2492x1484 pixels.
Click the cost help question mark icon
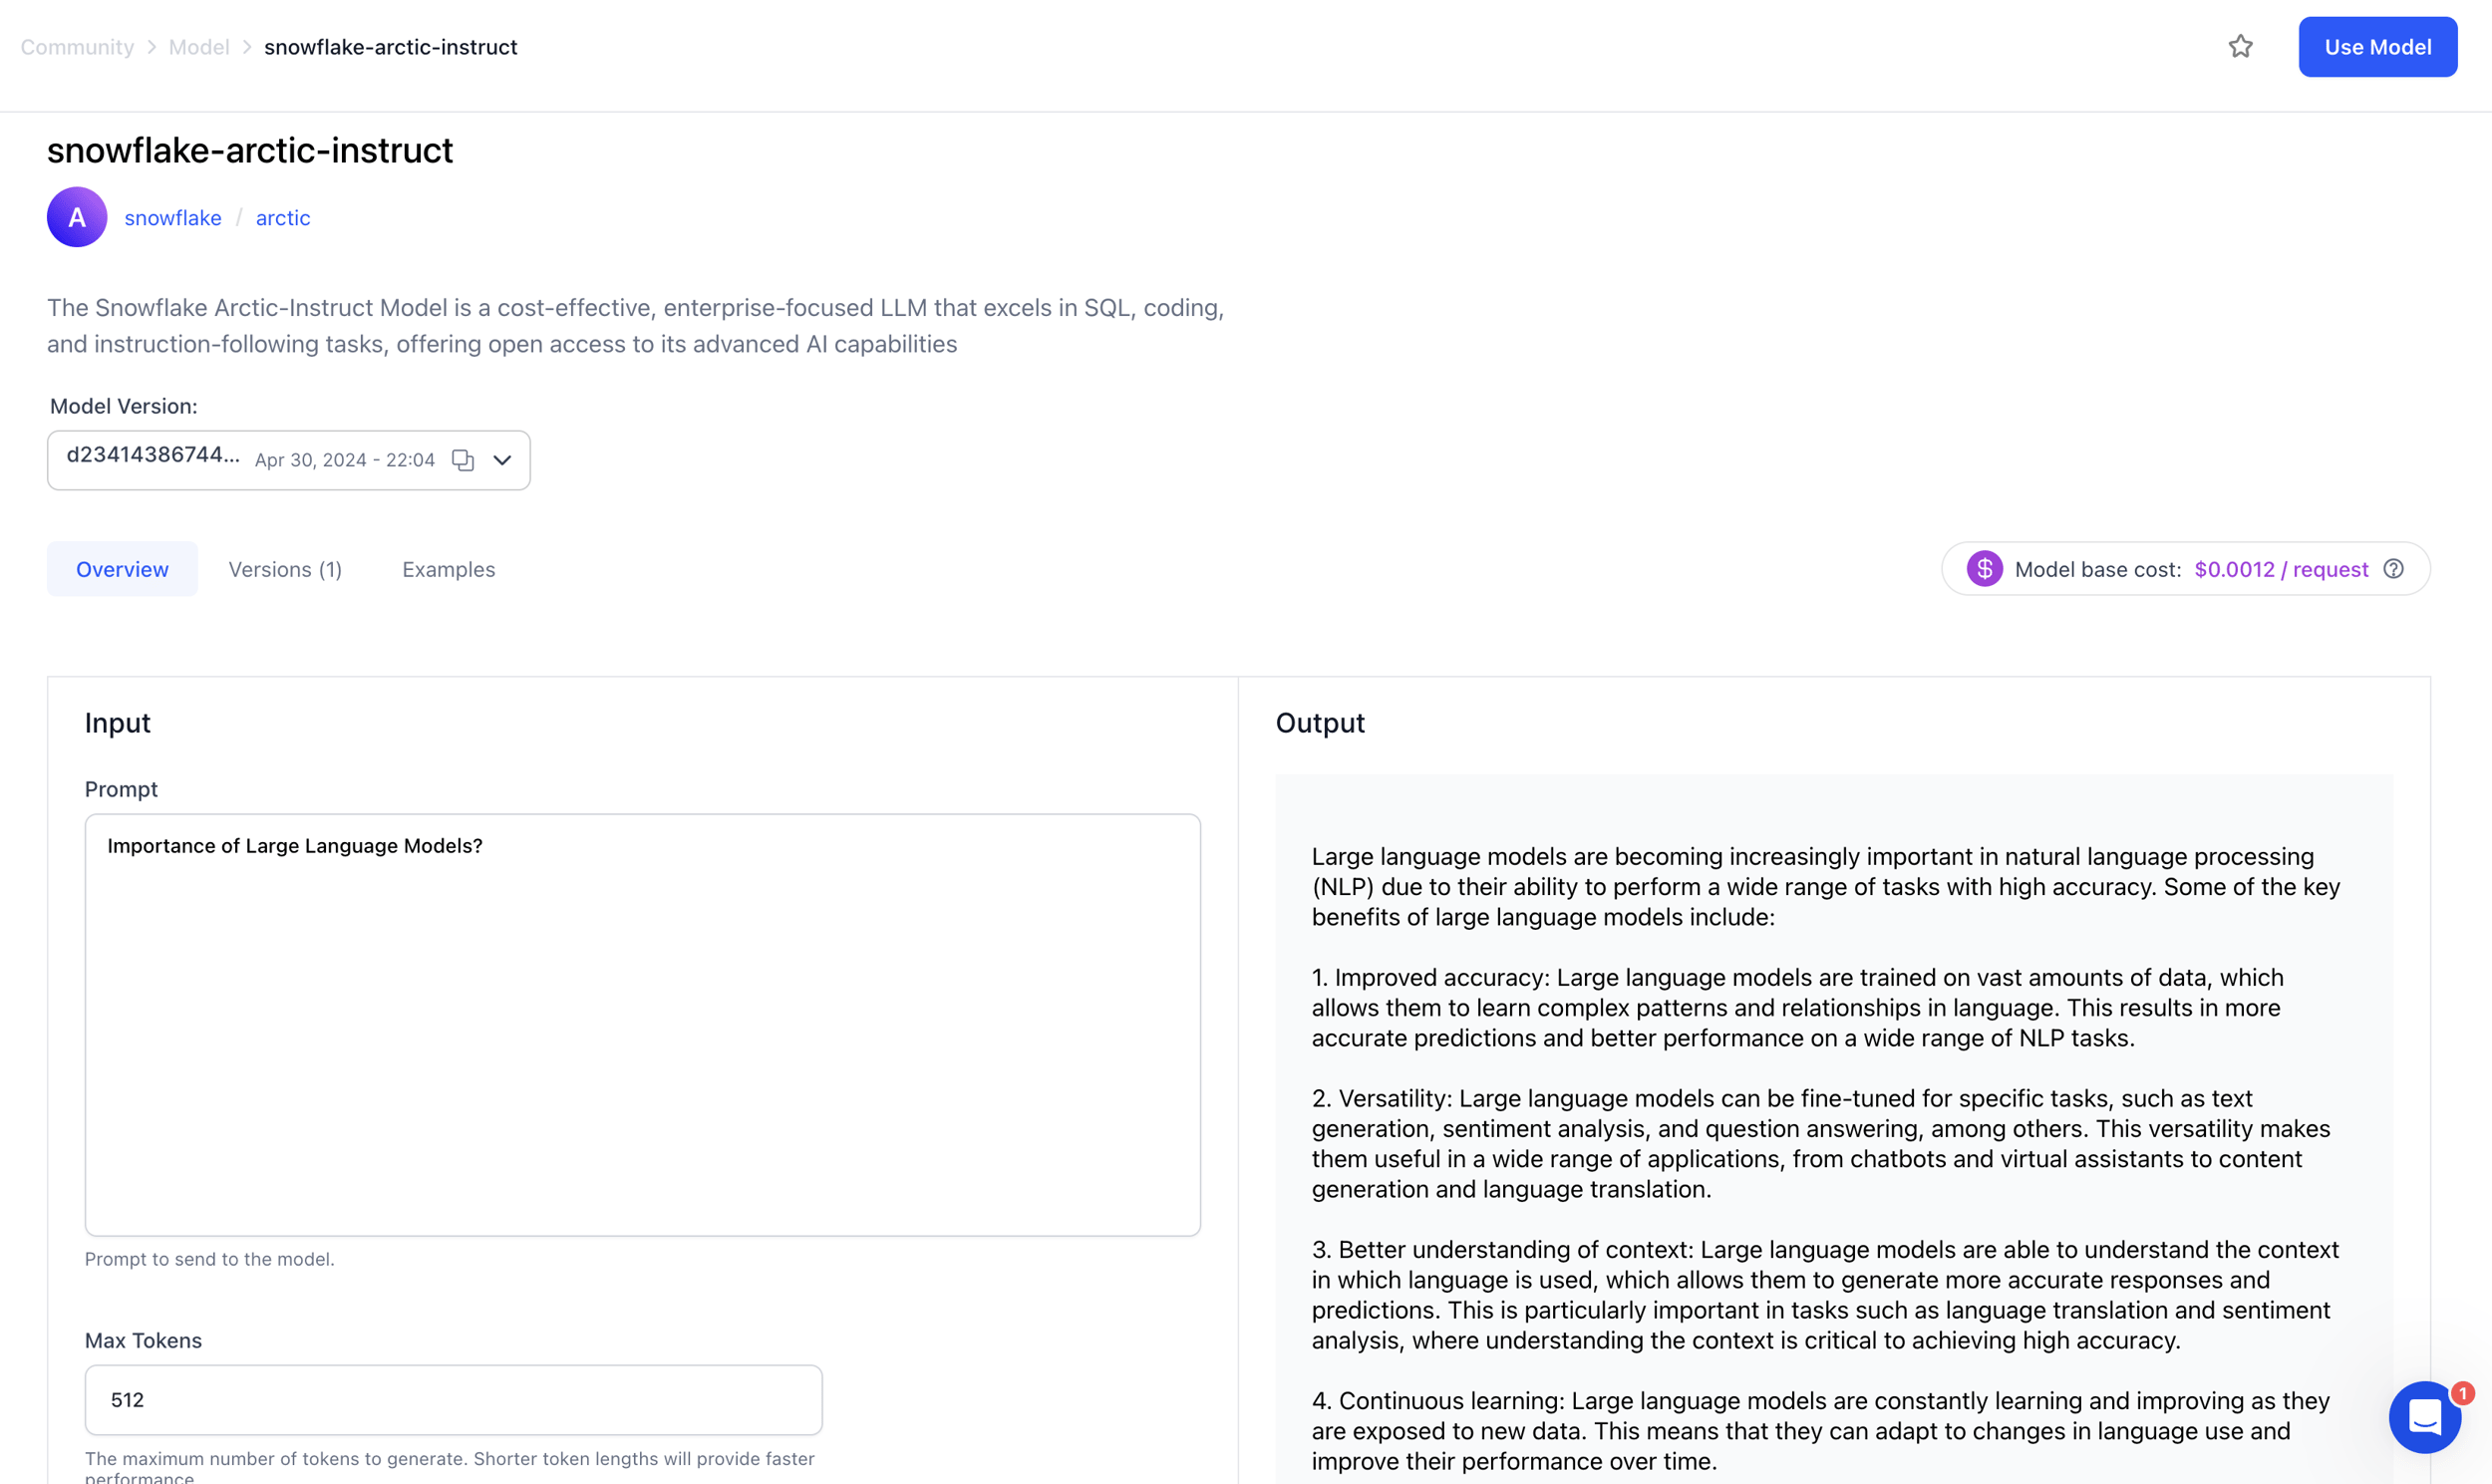point(2393,569)
